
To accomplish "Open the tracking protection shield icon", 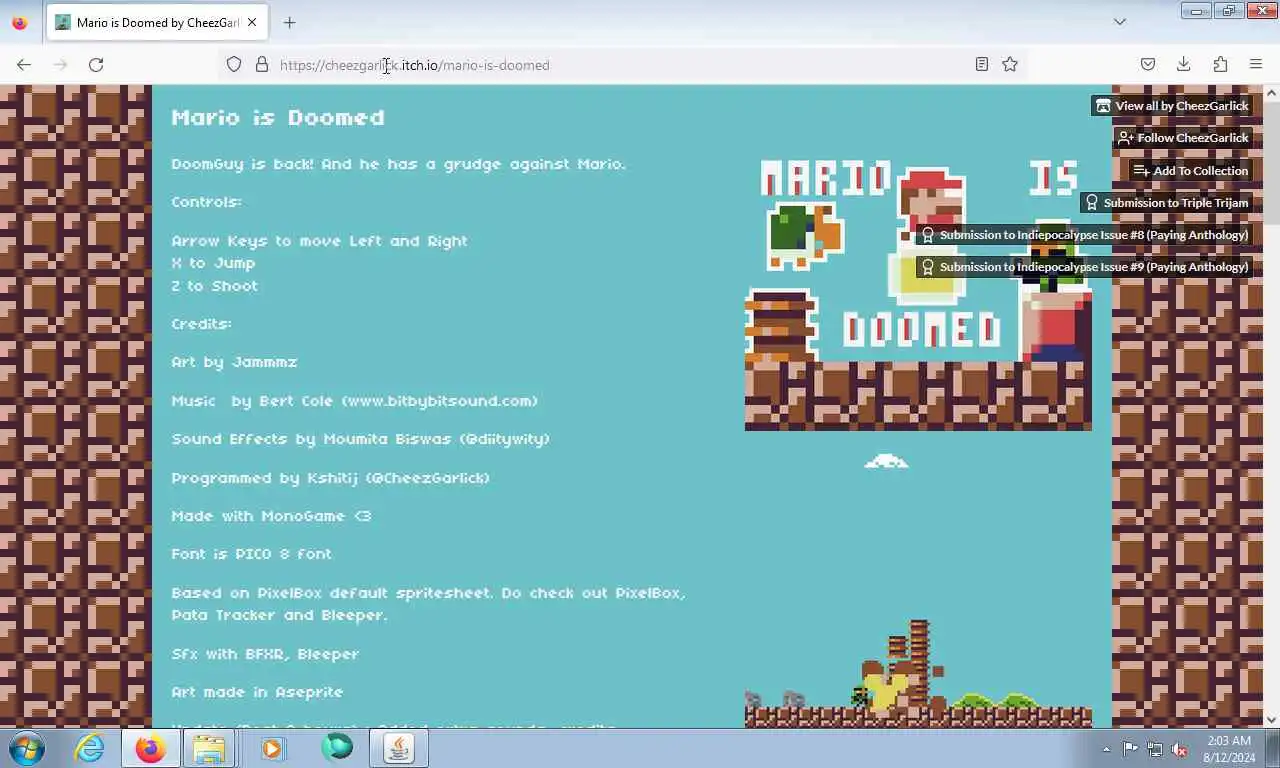I will pyautogui.click(x=234, y=64).
